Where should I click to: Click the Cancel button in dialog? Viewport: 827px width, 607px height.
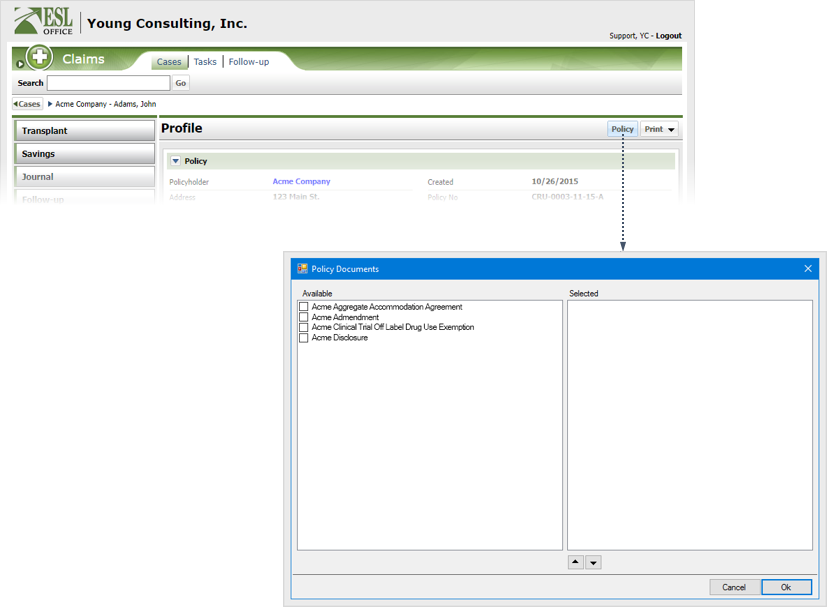click(734, 587)
